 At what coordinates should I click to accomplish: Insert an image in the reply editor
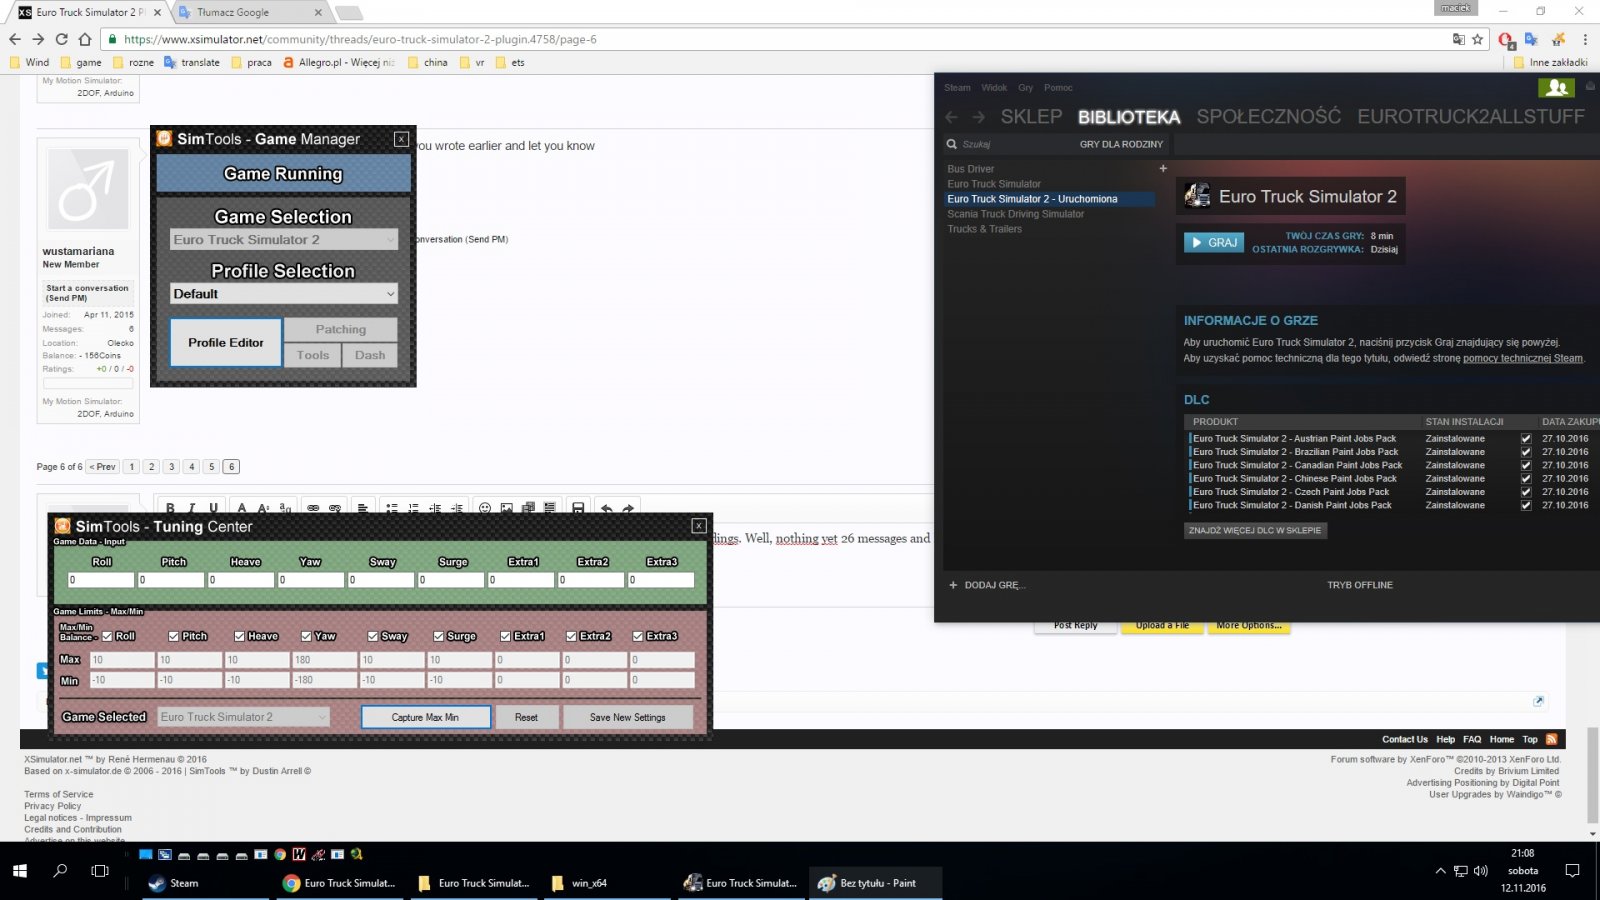click(x=507, y=508)
